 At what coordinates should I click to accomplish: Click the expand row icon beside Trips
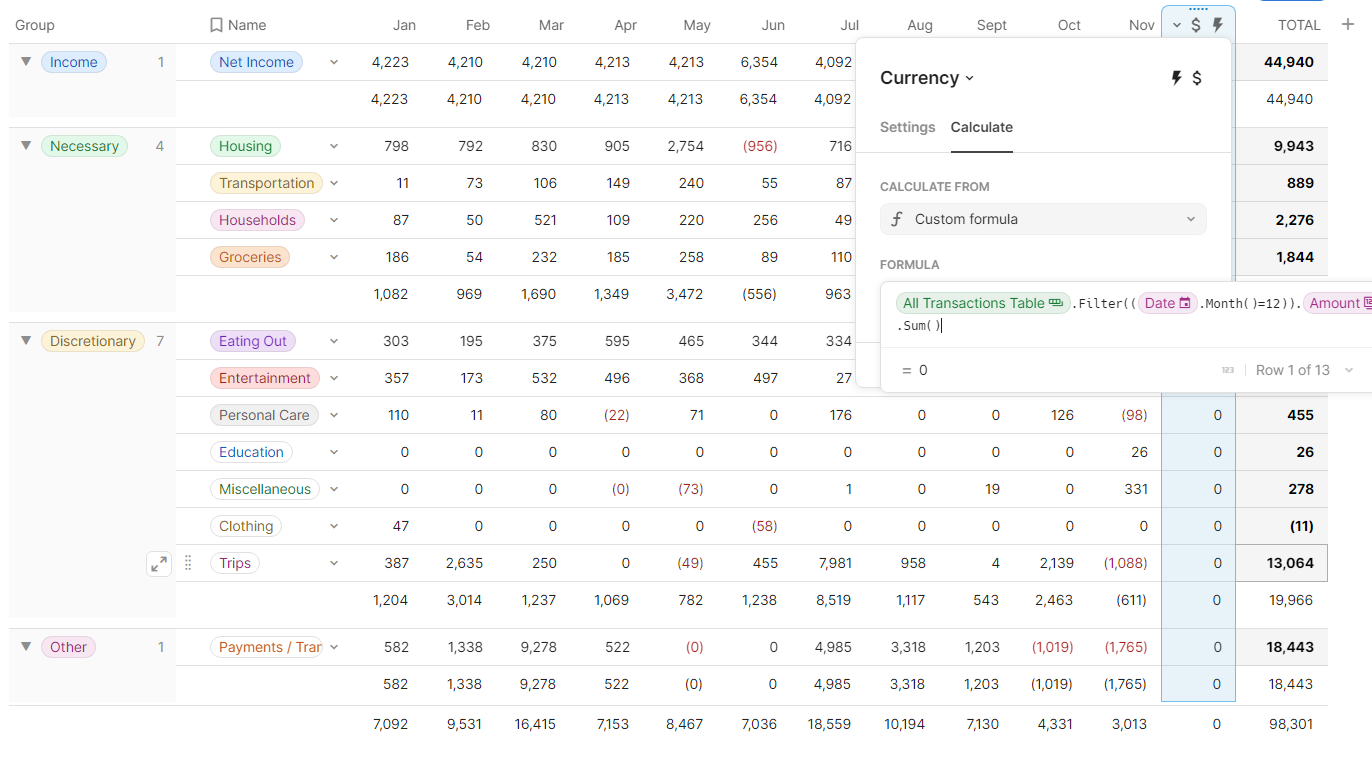coord(159,564)
